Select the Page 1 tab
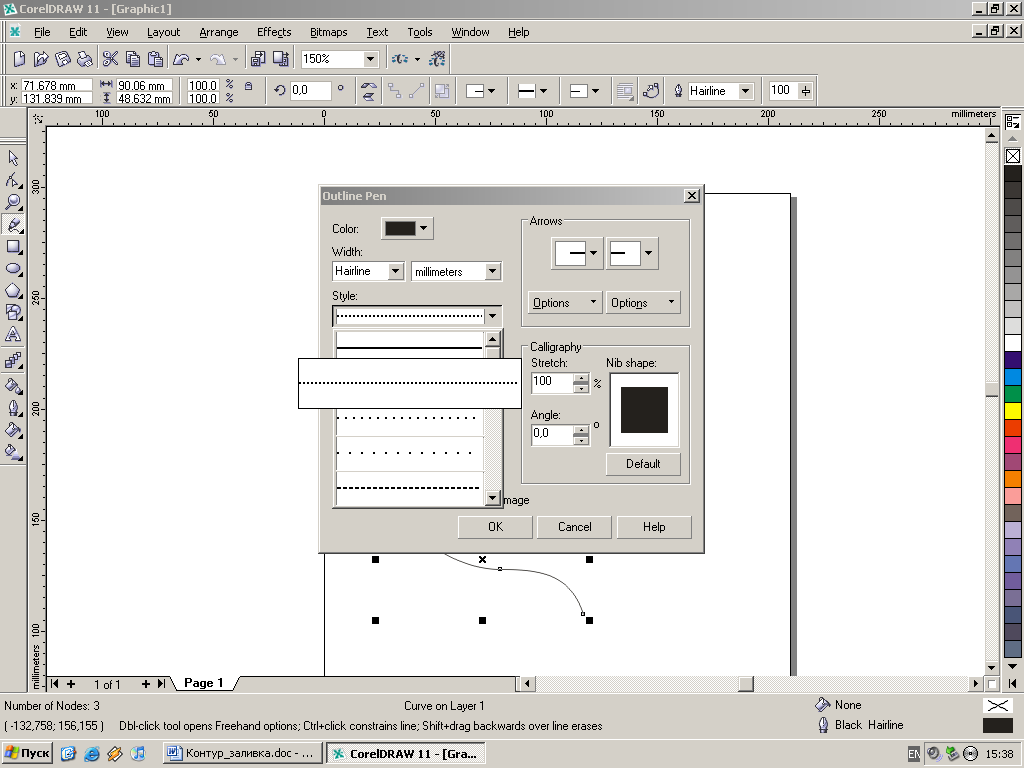The height and width of the screenshot is (768, 1024). [x=204, y=683]
